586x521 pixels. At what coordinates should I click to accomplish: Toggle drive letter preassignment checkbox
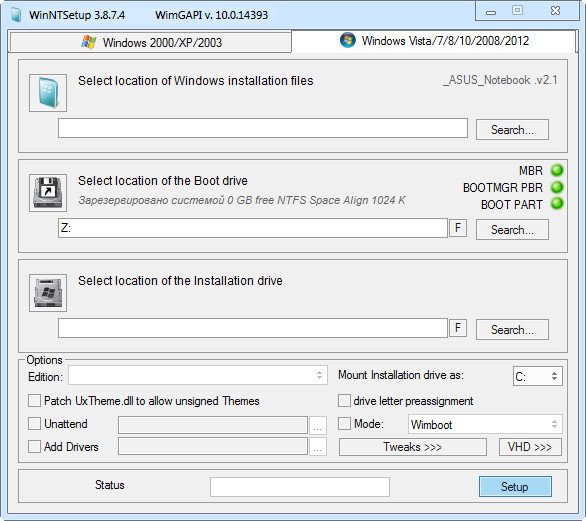coord(344,401)
